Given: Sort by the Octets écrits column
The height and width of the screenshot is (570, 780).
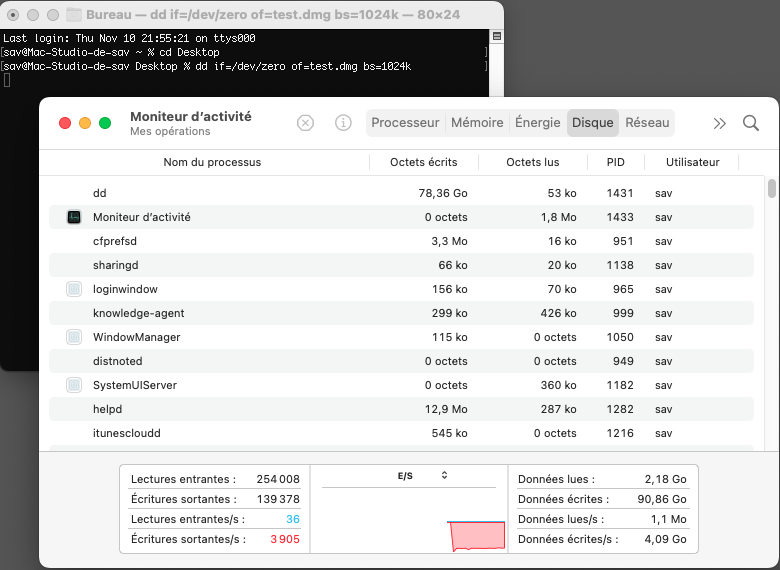Looking at the screenshot, I should tap(423, 162).
